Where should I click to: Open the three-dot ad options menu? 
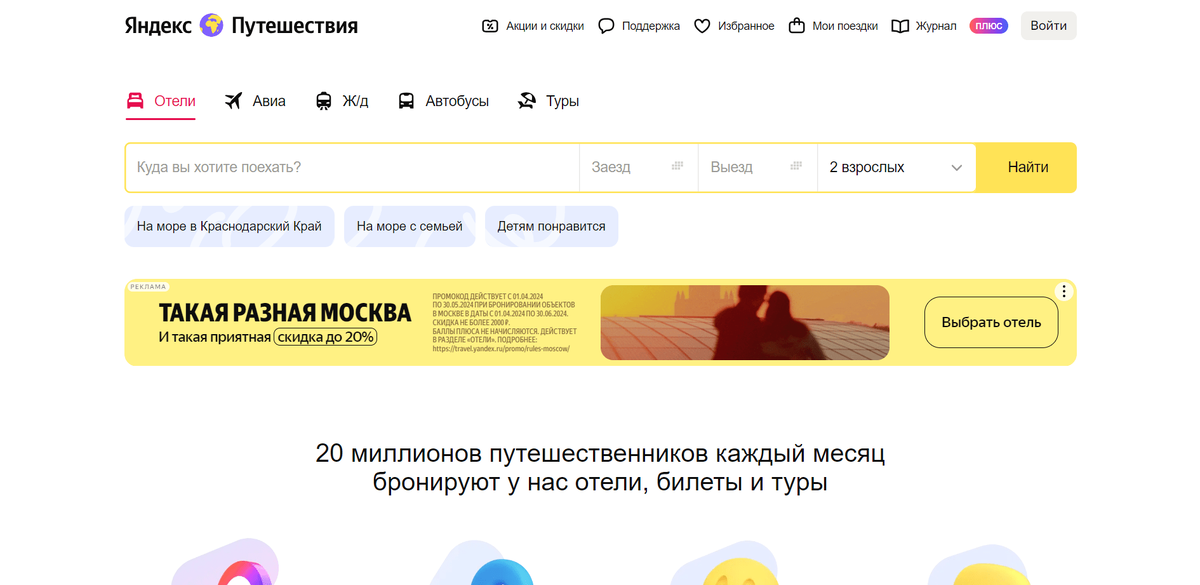[x=1064, y=292]
